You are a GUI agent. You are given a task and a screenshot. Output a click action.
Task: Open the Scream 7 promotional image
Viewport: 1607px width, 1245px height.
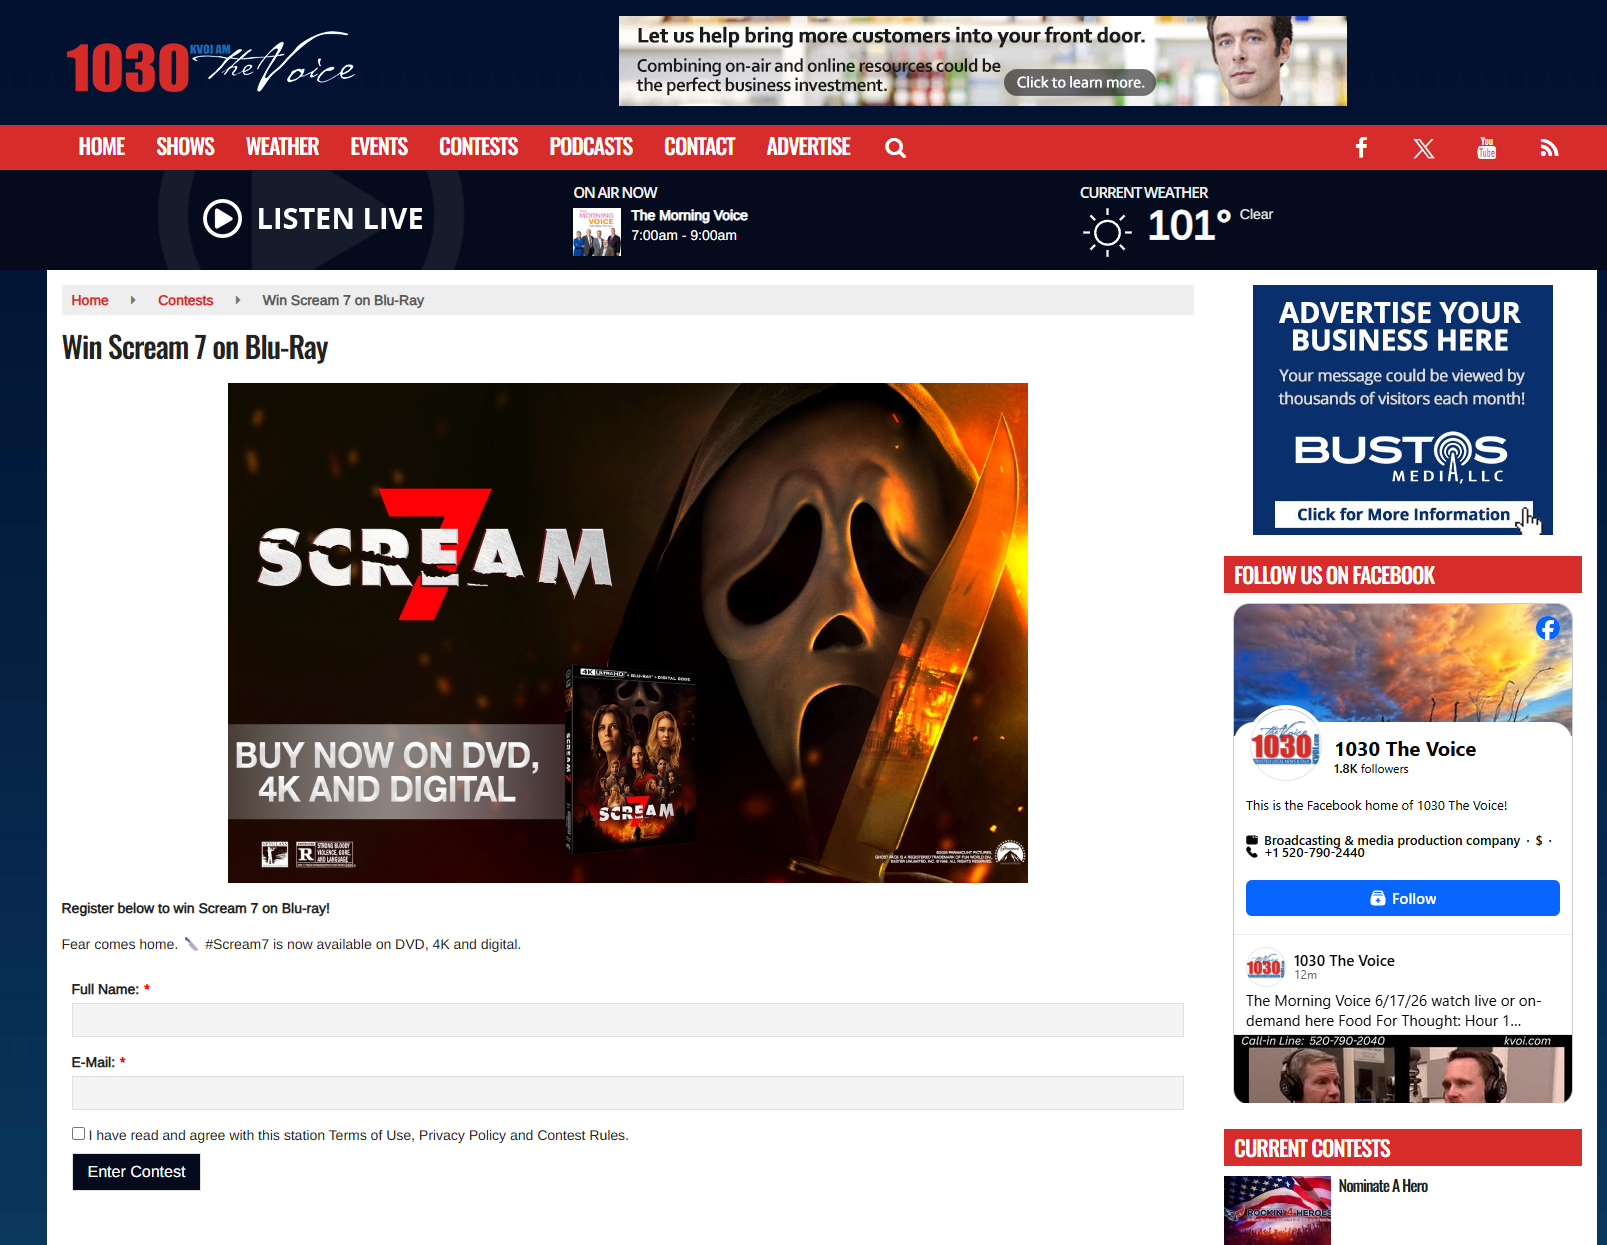628,633
